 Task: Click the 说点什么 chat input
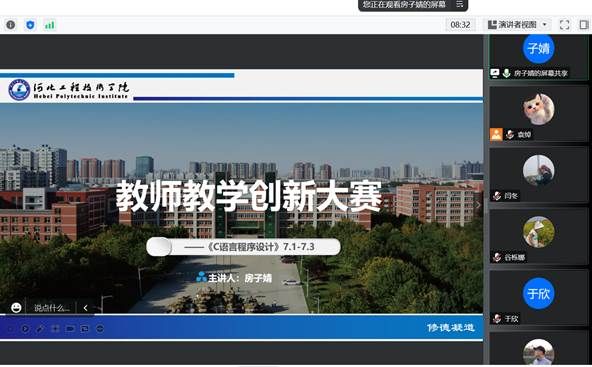52,308
